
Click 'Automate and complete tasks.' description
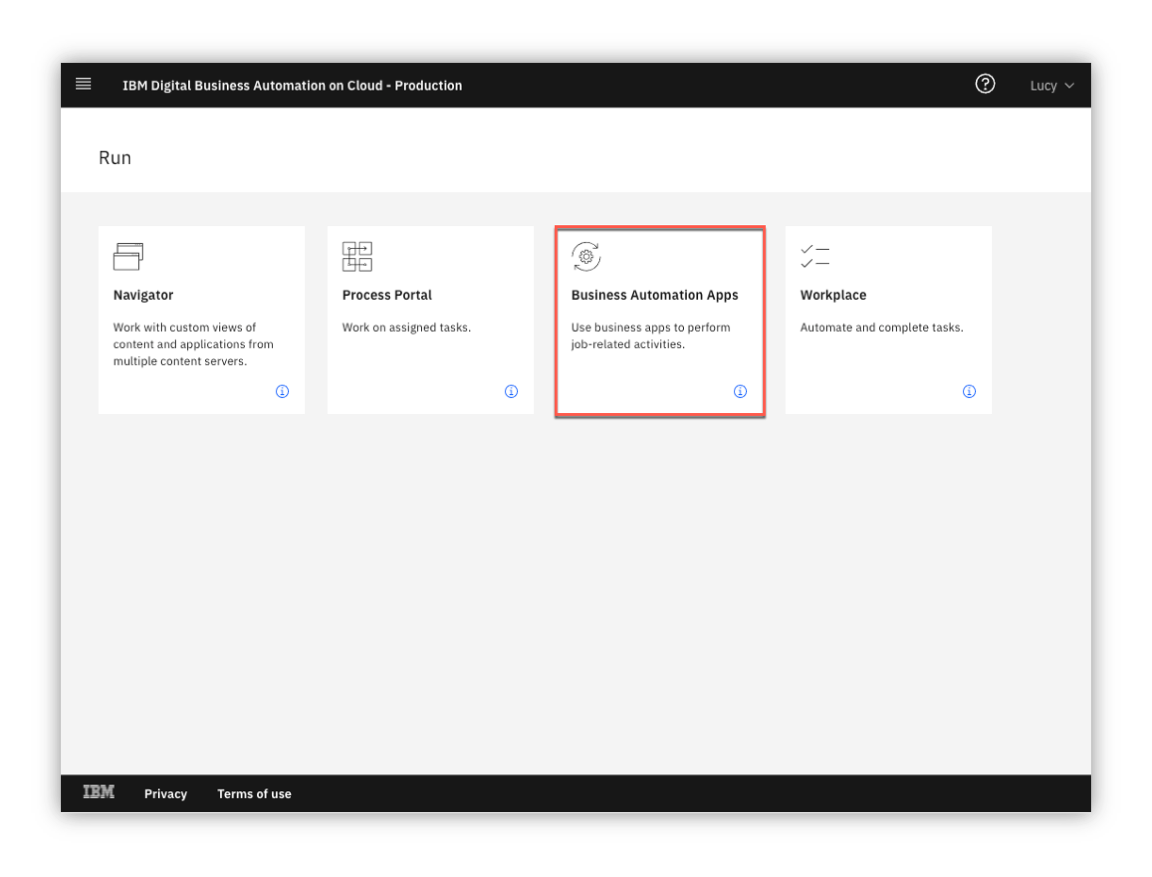point(882,328)
